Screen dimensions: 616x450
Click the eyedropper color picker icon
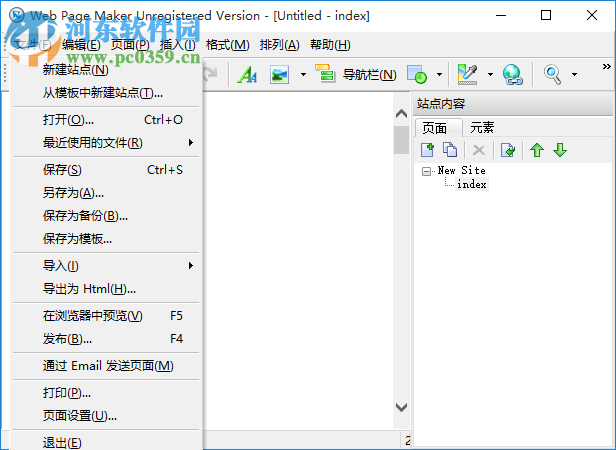coord(468,74)
